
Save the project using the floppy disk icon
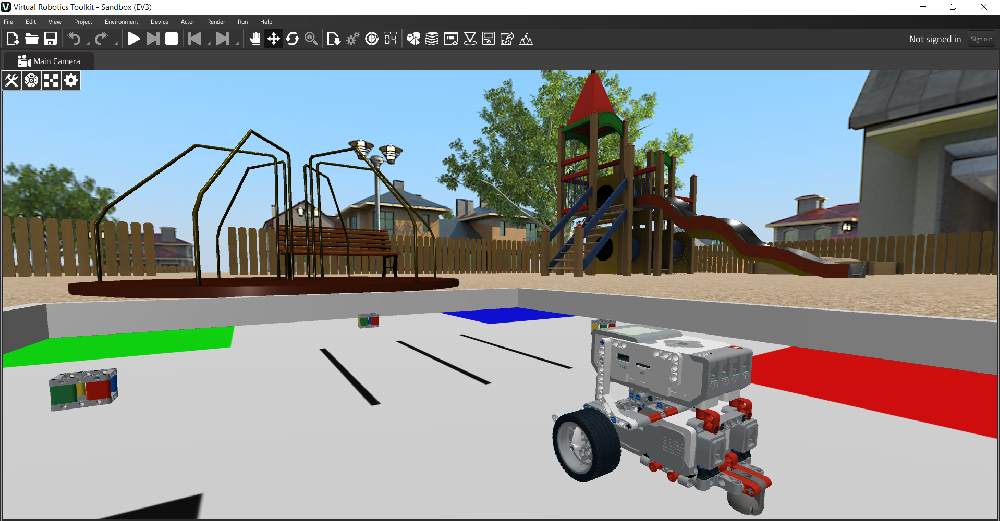49,39
